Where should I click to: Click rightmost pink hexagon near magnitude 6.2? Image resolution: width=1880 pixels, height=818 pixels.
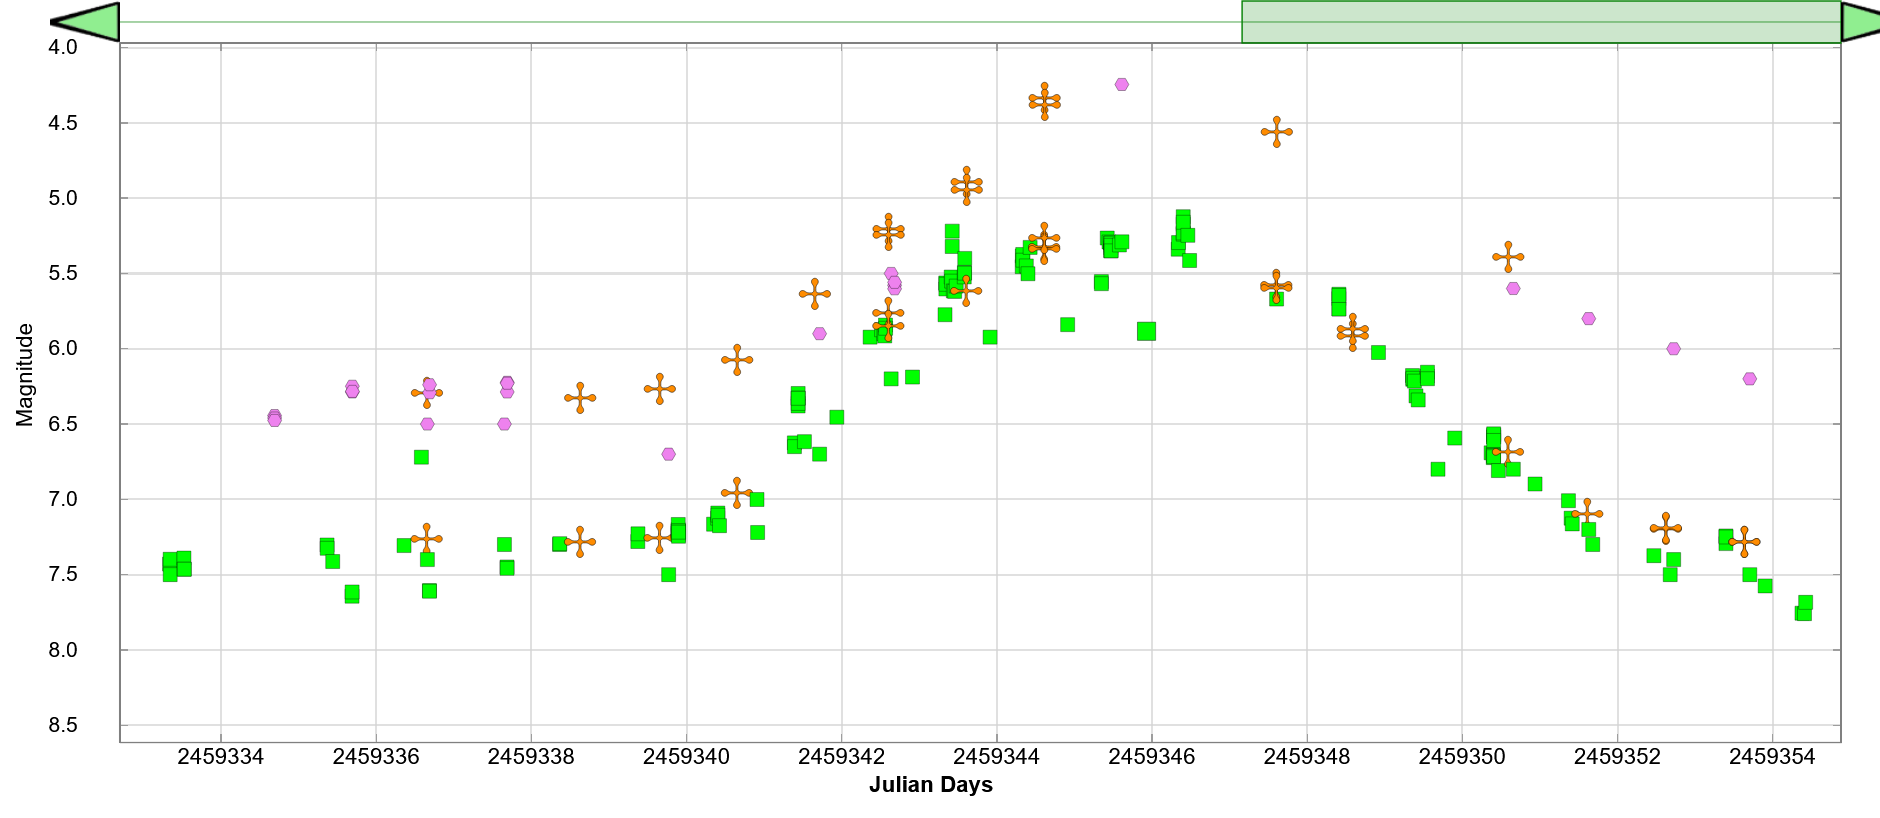click(1750, 379)
